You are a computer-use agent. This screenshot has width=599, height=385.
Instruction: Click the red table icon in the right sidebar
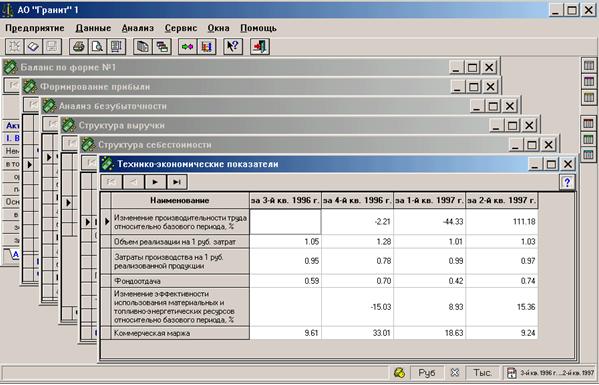[589, 123]
